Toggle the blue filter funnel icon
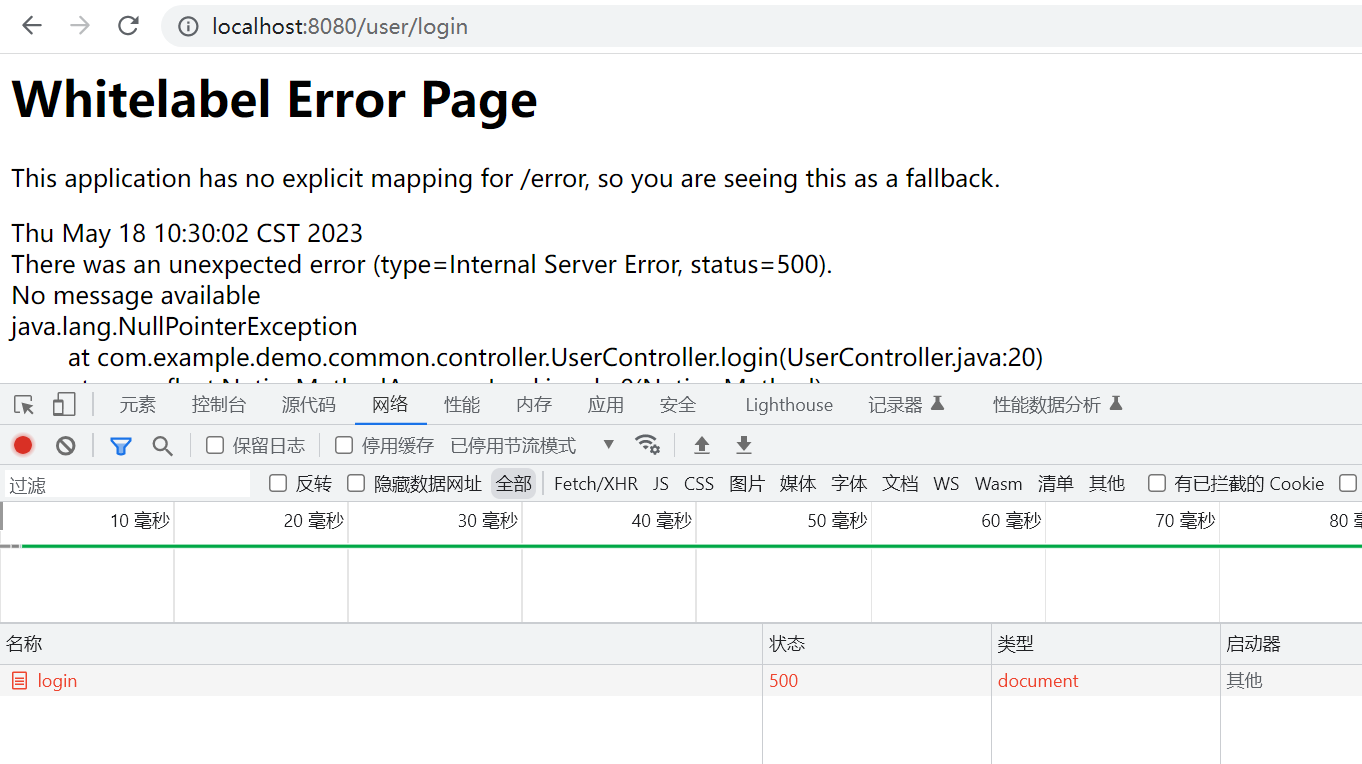Image resolution: width=1362 pixels, height=764 pixels. (121, 446)
